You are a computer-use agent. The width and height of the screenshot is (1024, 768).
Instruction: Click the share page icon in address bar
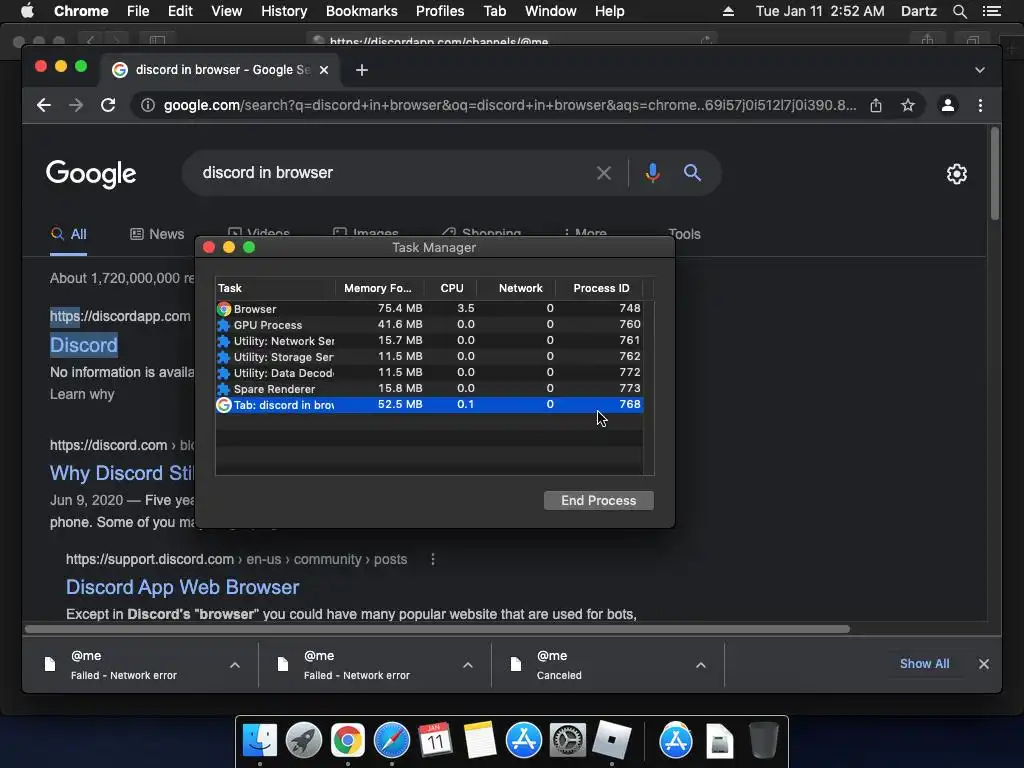click(x=876, y=105)
